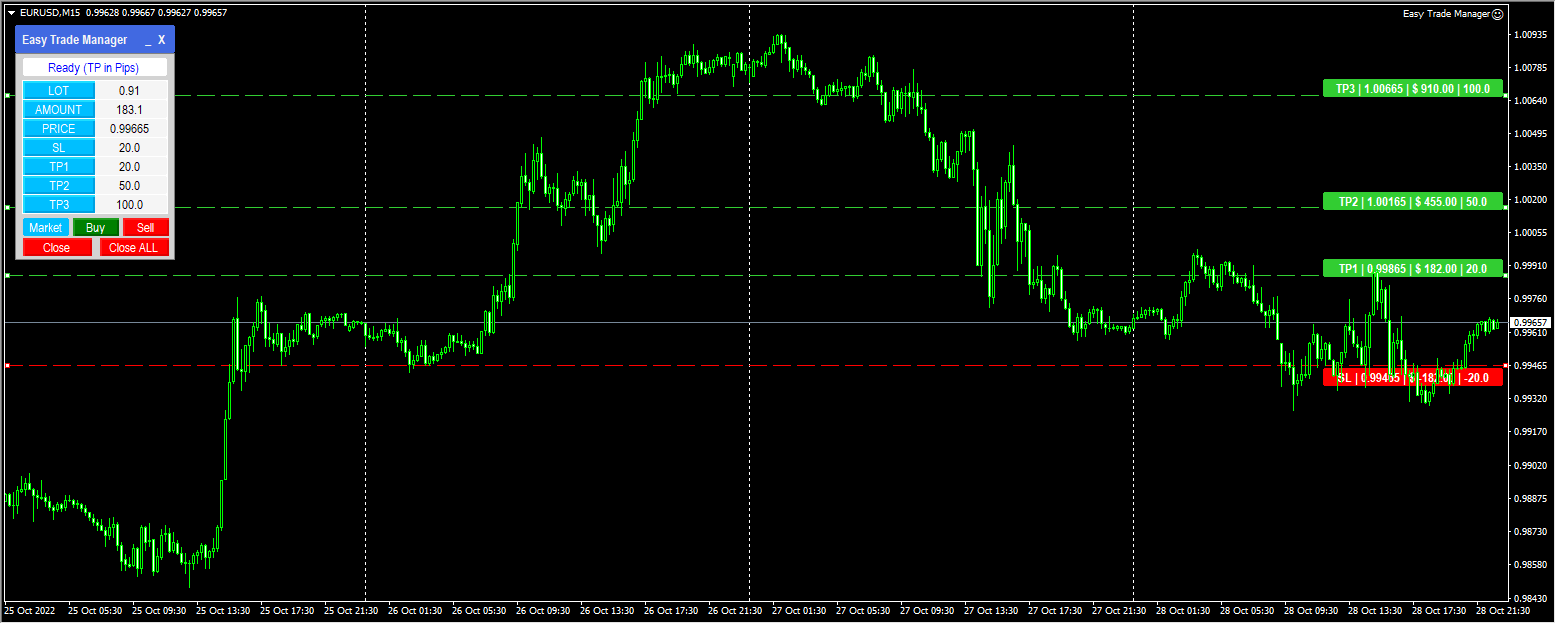Select the TP3 button in Easy Trade Manager

pyautogui.click(x=58, y=204)
